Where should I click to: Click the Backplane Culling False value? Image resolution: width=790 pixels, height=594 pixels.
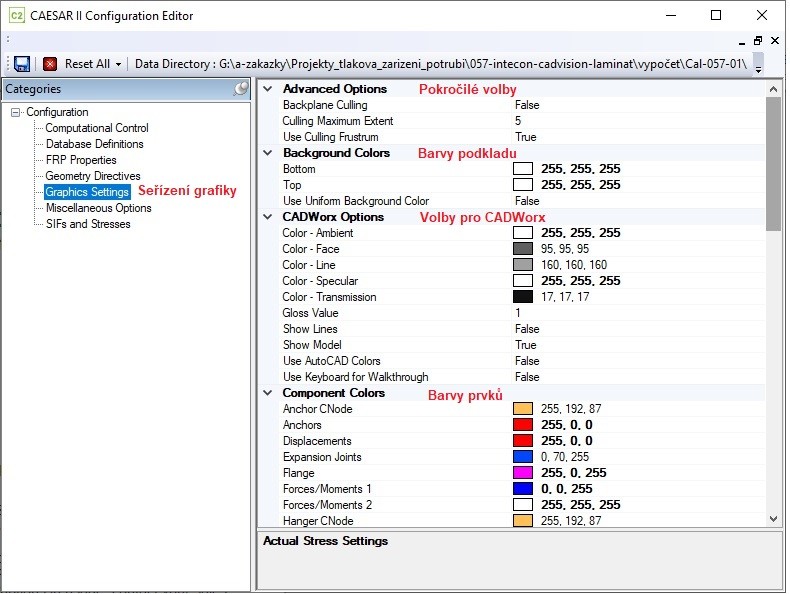(527, 105)
